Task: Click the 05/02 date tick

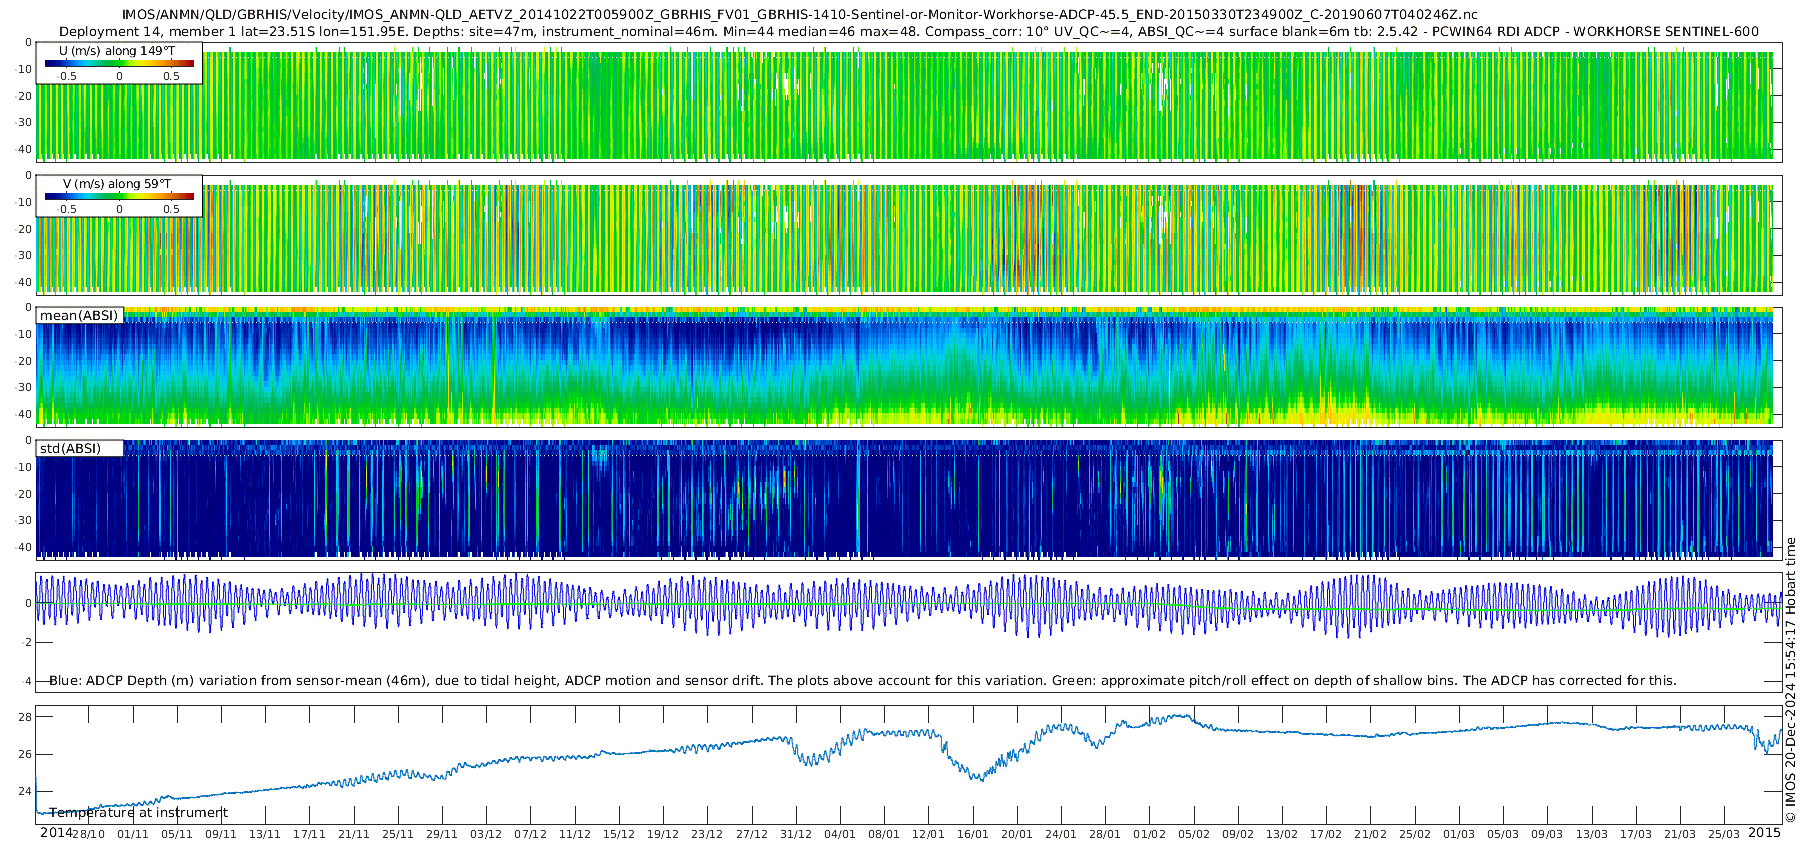Action: tap(1194, 834)
